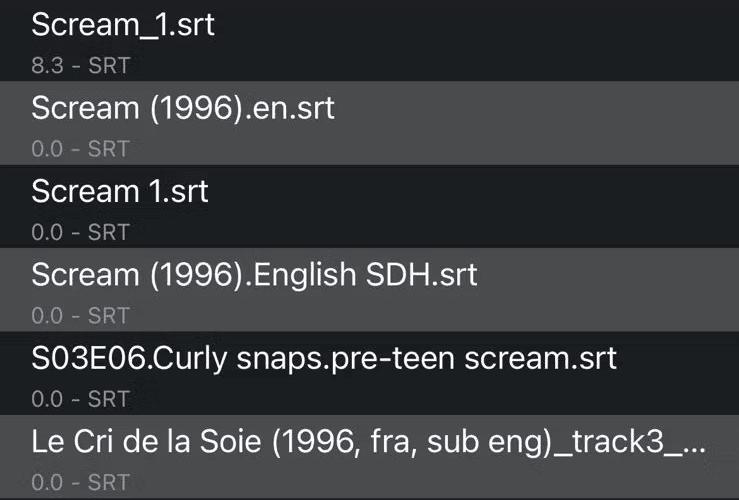Image resolution: width=739 pixels, height=500 pixels.
Task: Click the 8.3 - SRT rating line
Action: click(x=81, y=66)
